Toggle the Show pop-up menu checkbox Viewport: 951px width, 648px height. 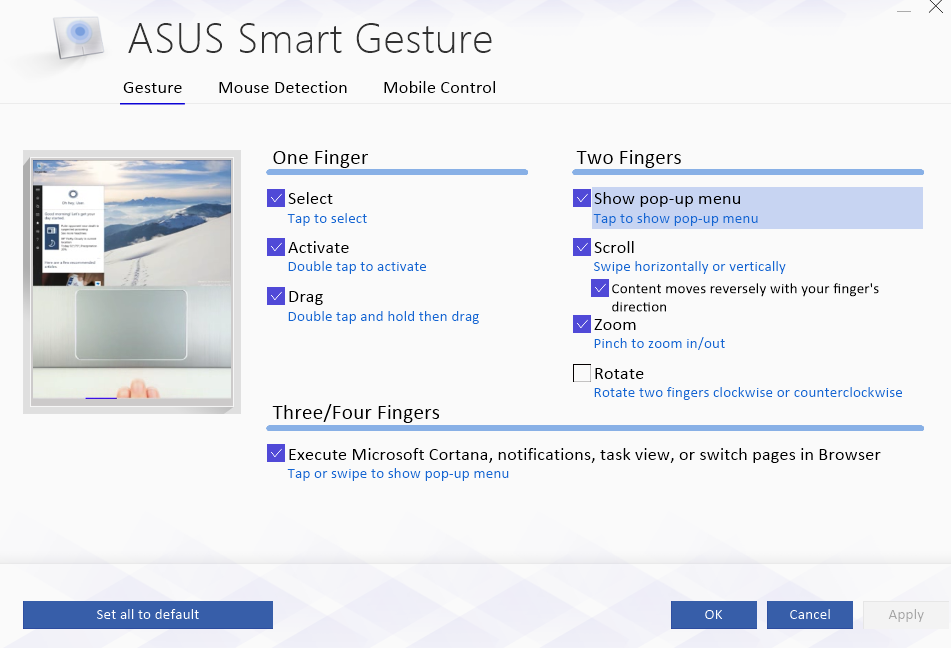pyautogui.click(x=582, y=198)
